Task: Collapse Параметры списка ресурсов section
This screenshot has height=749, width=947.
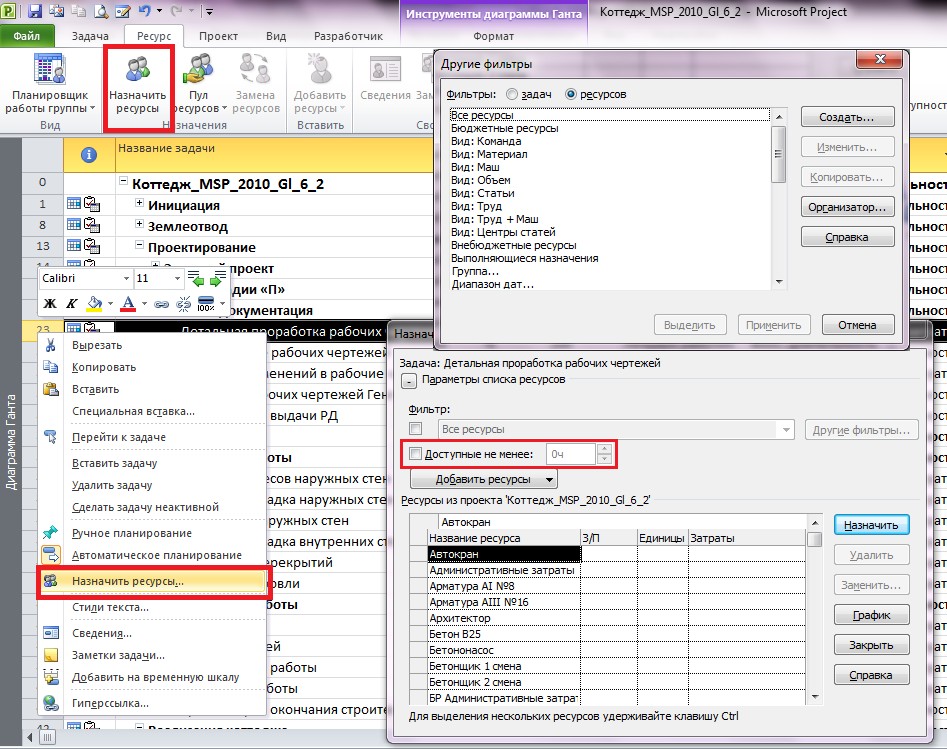Action: click(x=409, y=381)
